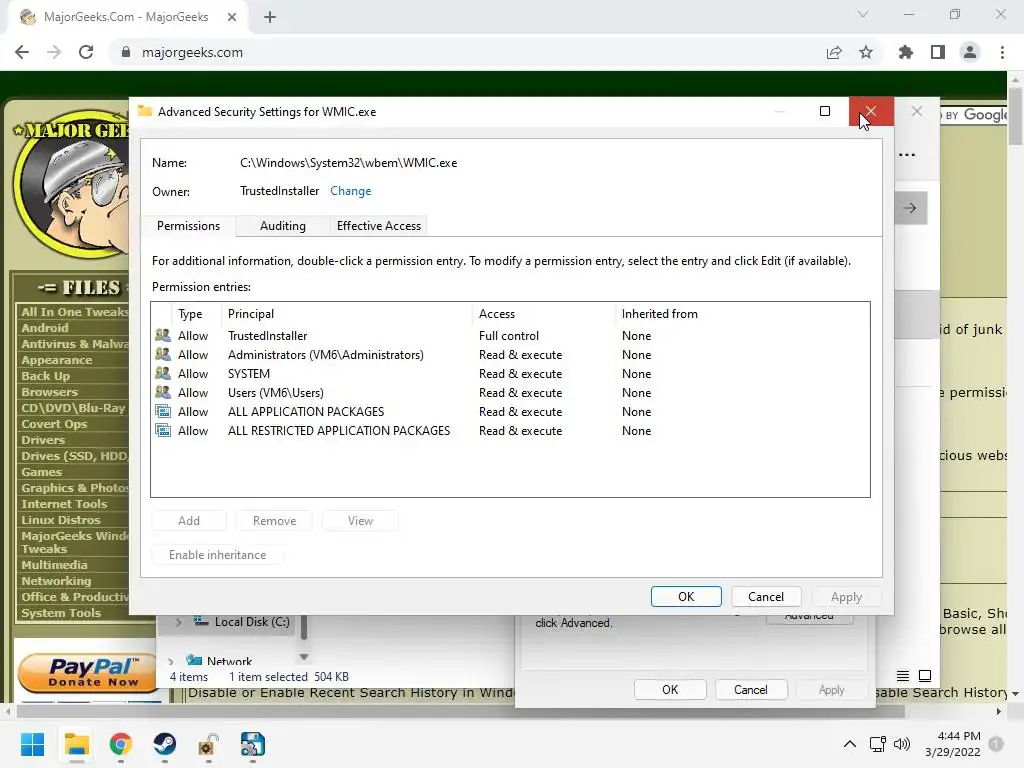Share this page icon in Chrome
Image resolution: width=1024 pixels, height=768 pixels.
[834, 52]
